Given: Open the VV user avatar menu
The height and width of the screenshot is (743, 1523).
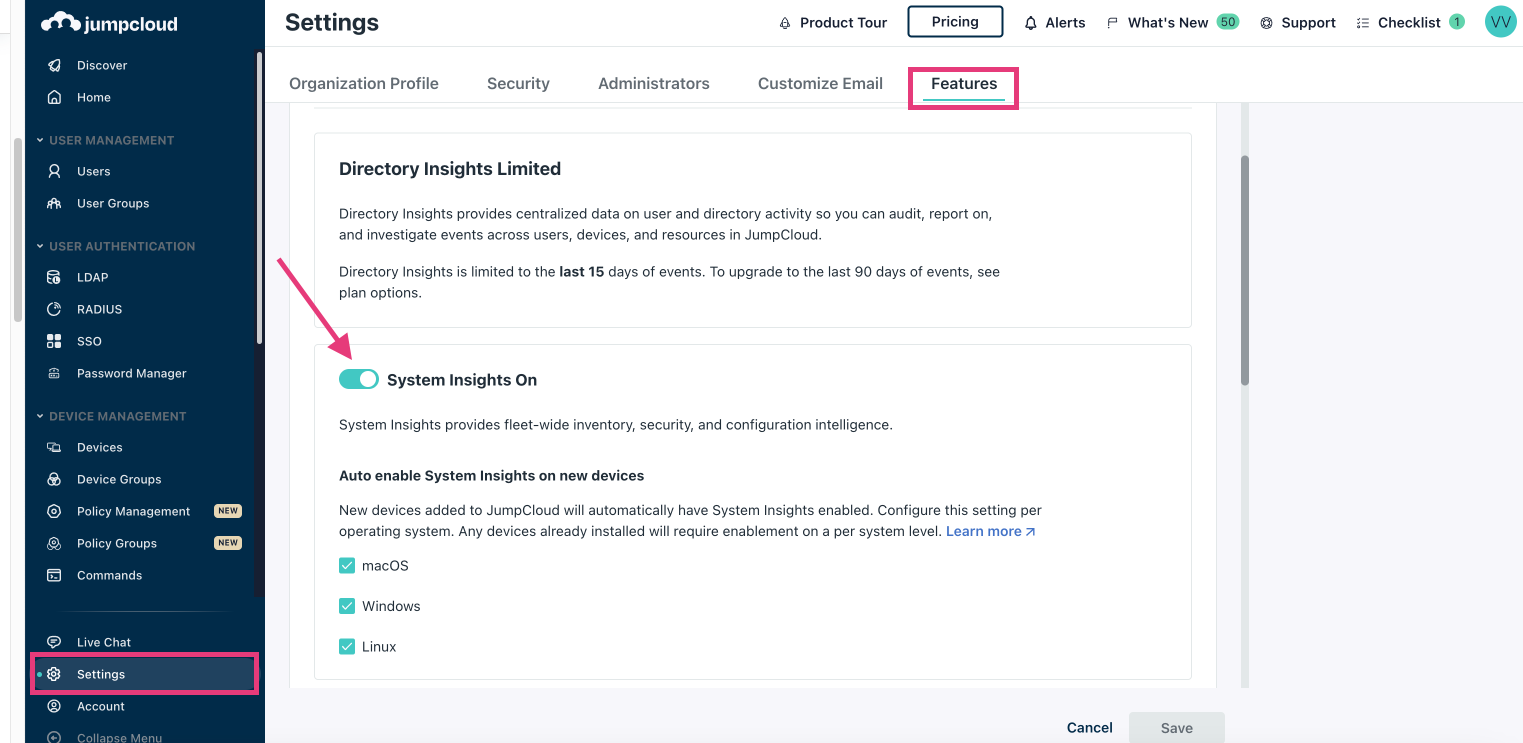Looking at the screenshot, I should [x=1501, y=22].
